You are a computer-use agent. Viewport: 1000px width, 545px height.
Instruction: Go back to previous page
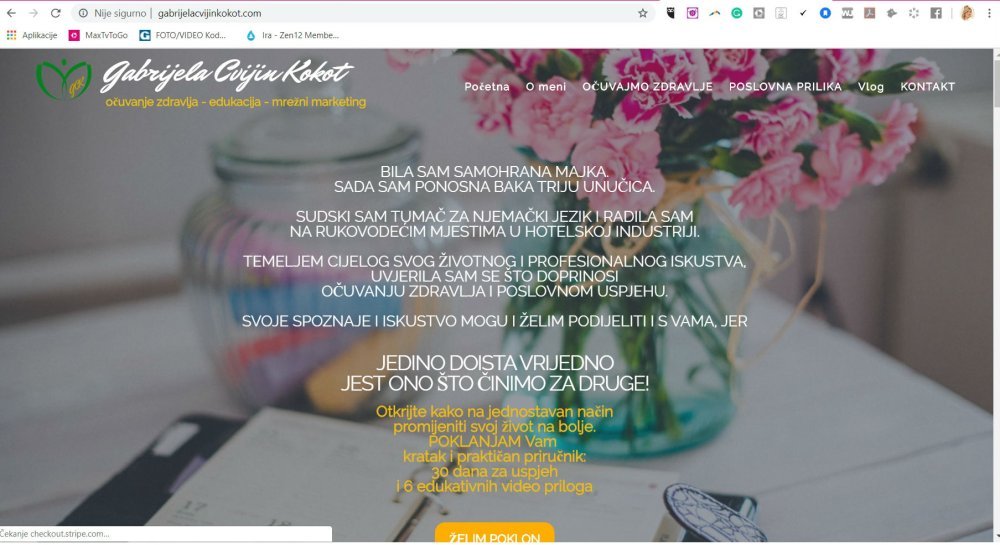click(11, 13)
